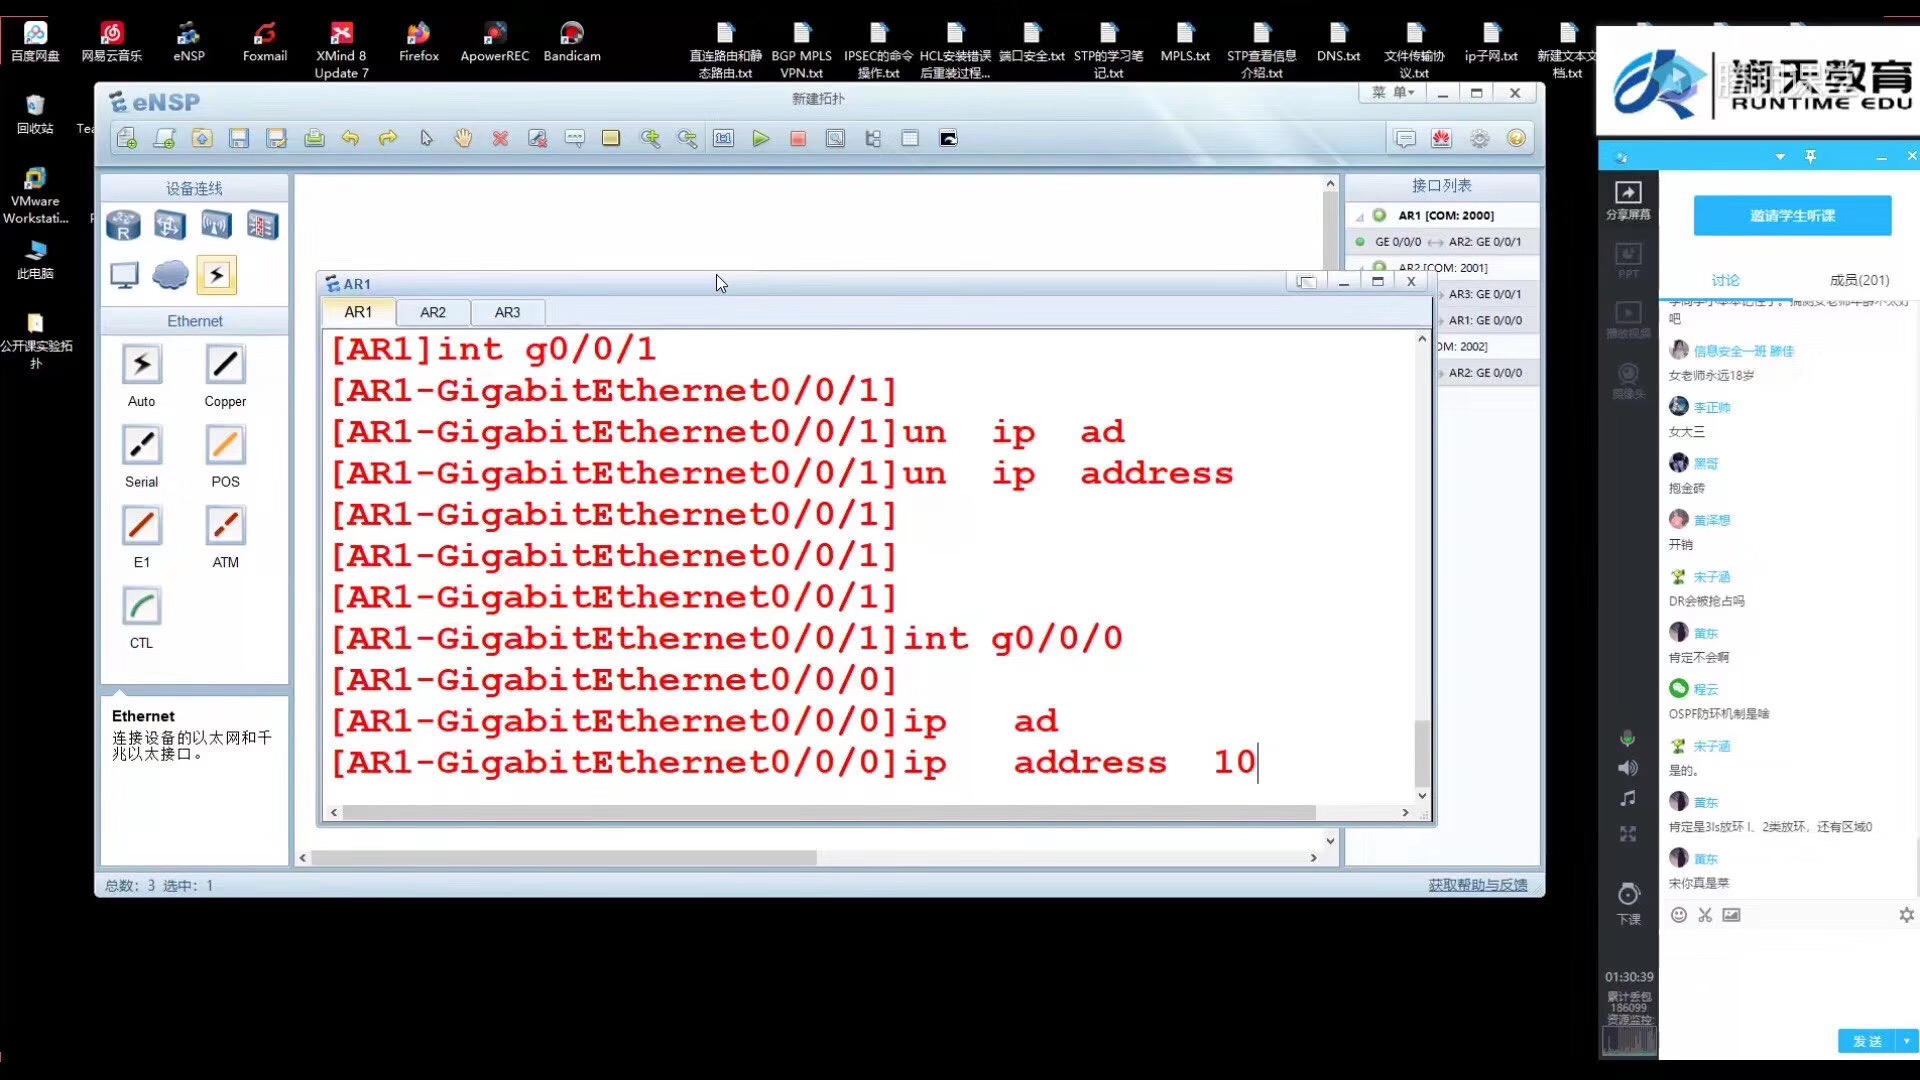Choose the router device category icon

[x=123, y=225]
